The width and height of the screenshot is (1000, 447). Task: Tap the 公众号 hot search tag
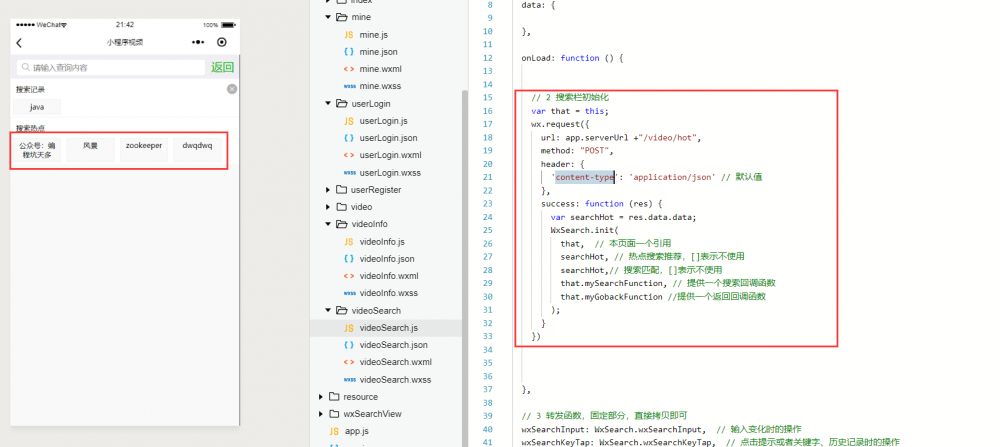click(x=37, y=150)
